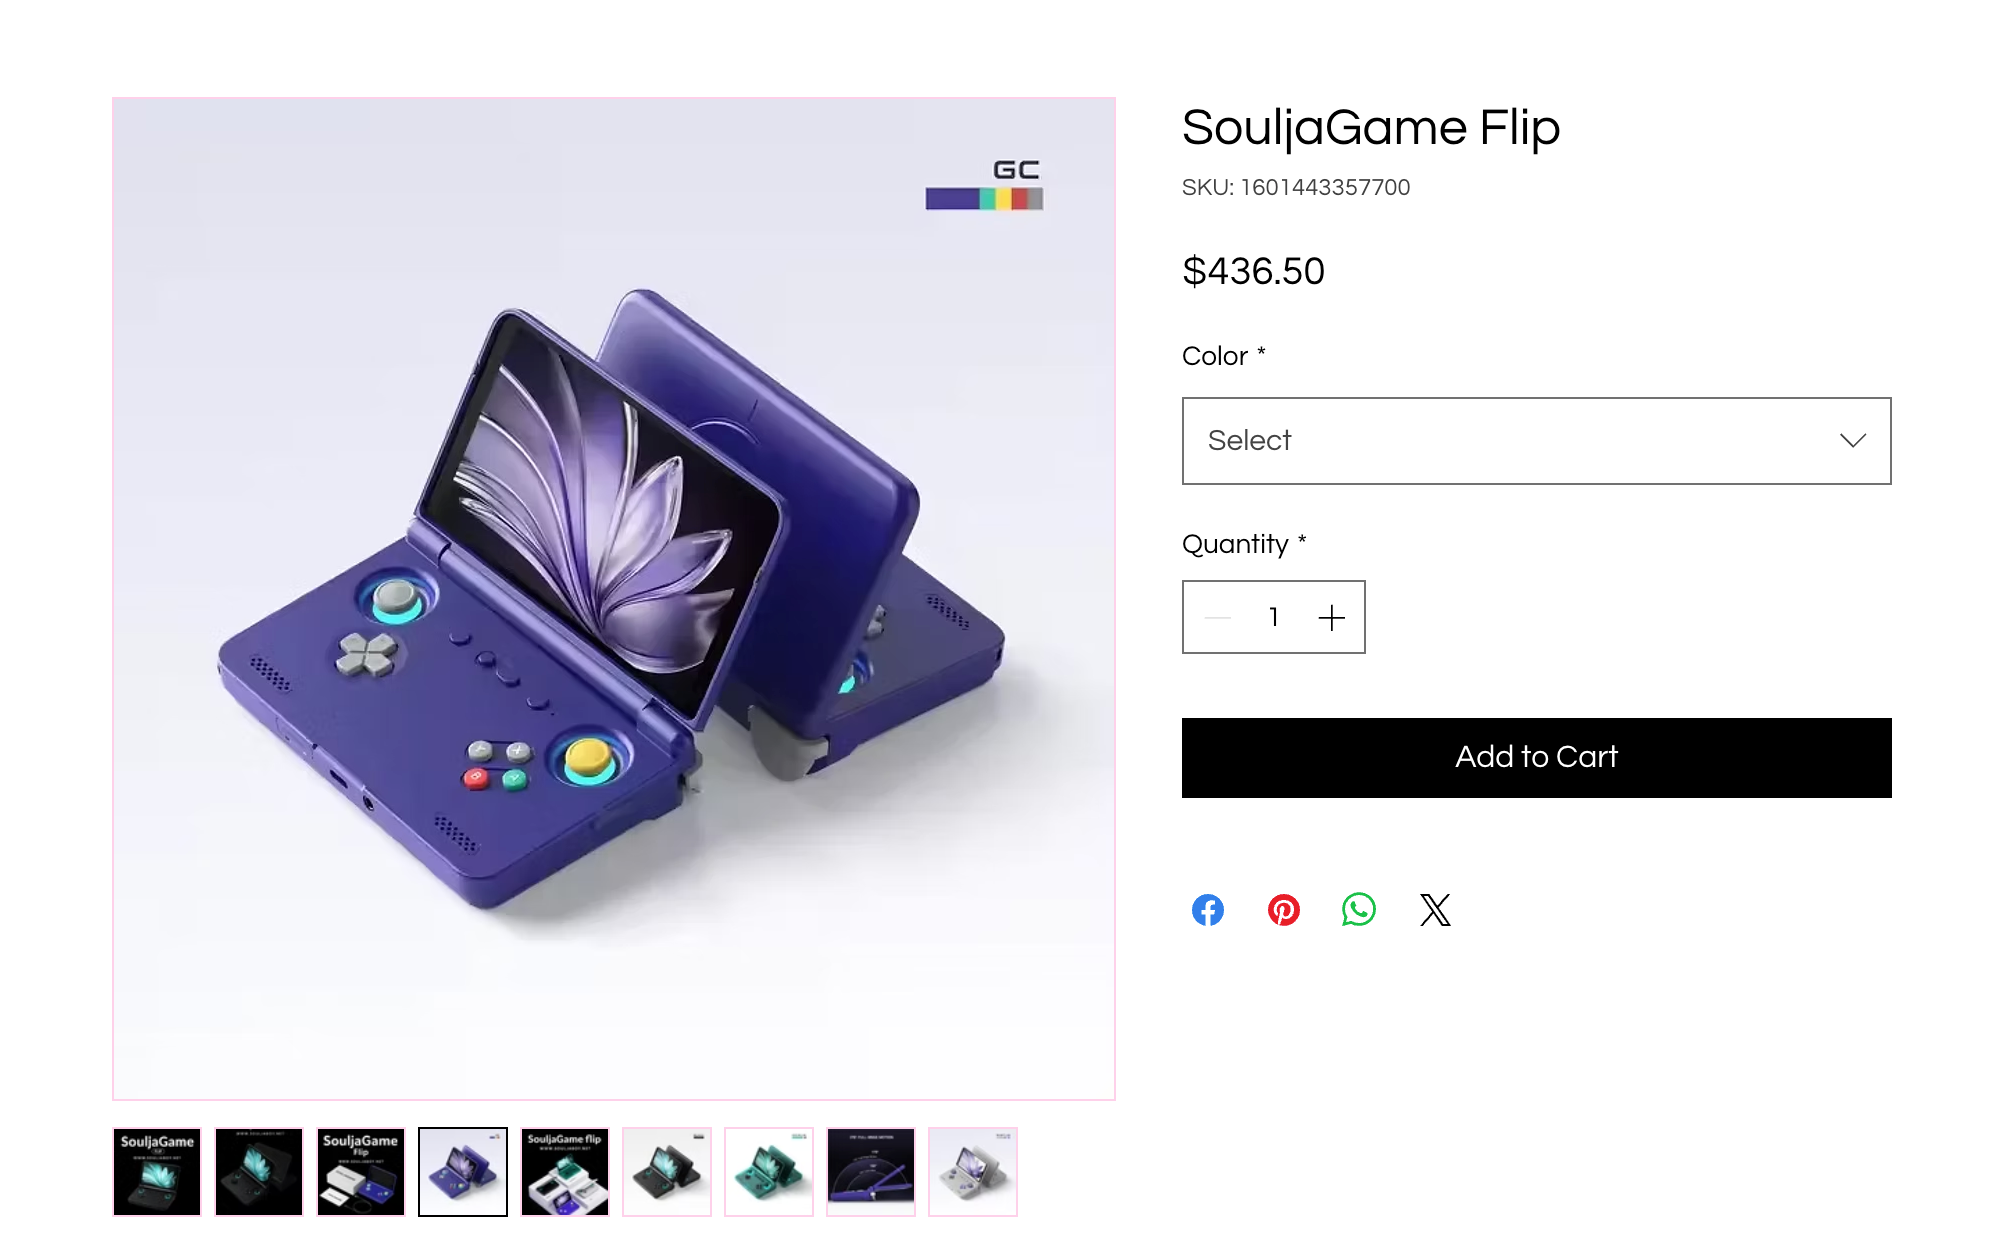Select the teal green console thumbnail
Image resolution: width=1998 pixels, height=1254 pixels.
[x=769, y=1172]
